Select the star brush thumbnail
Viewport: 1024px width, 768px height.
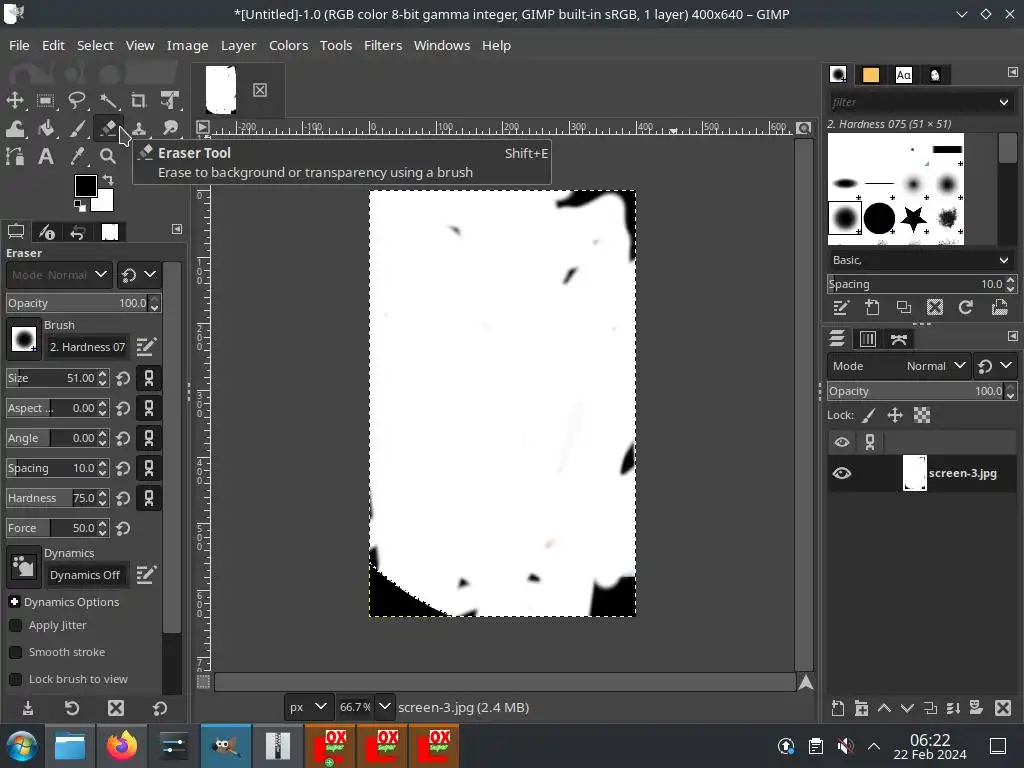[914, 218]
